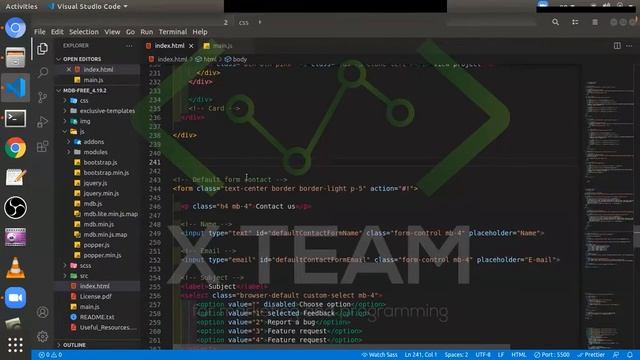Click the body breadcrumb item
640x360 pixels.
(x=236, y=59)
